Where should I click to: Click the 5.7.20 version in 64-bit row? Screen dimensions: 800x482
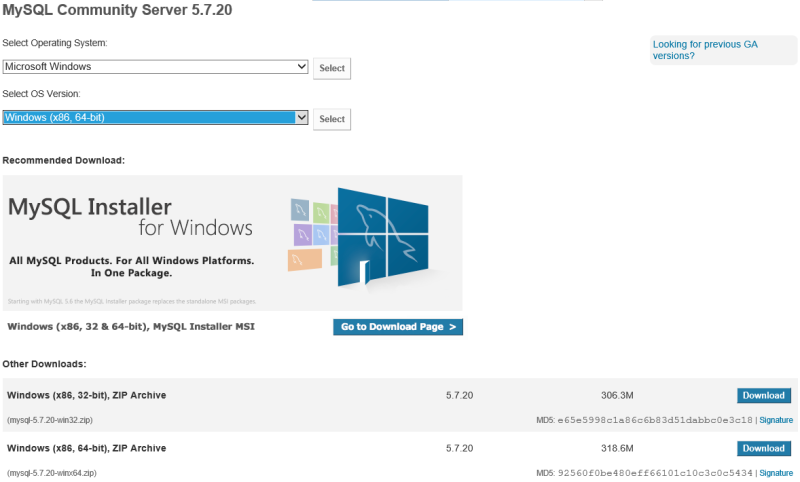459,448
